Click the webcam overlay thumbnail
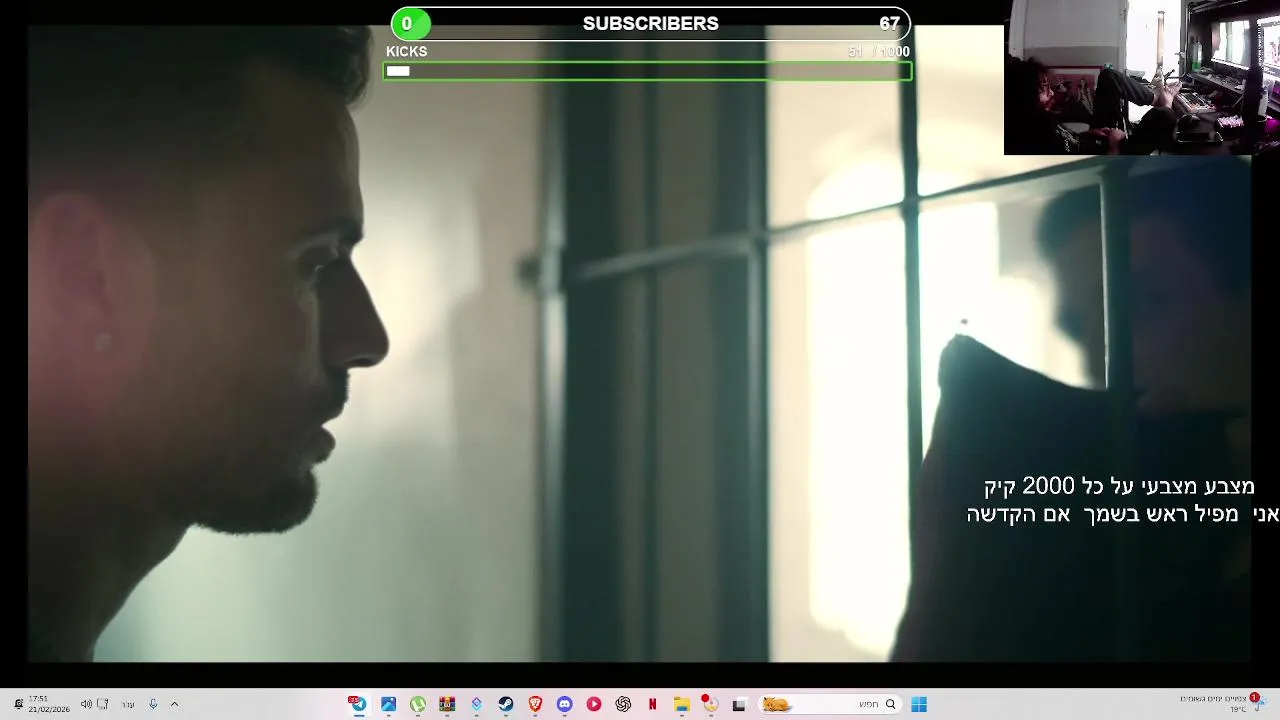This screenshot has width=1280, height=720. (1142, 77)
